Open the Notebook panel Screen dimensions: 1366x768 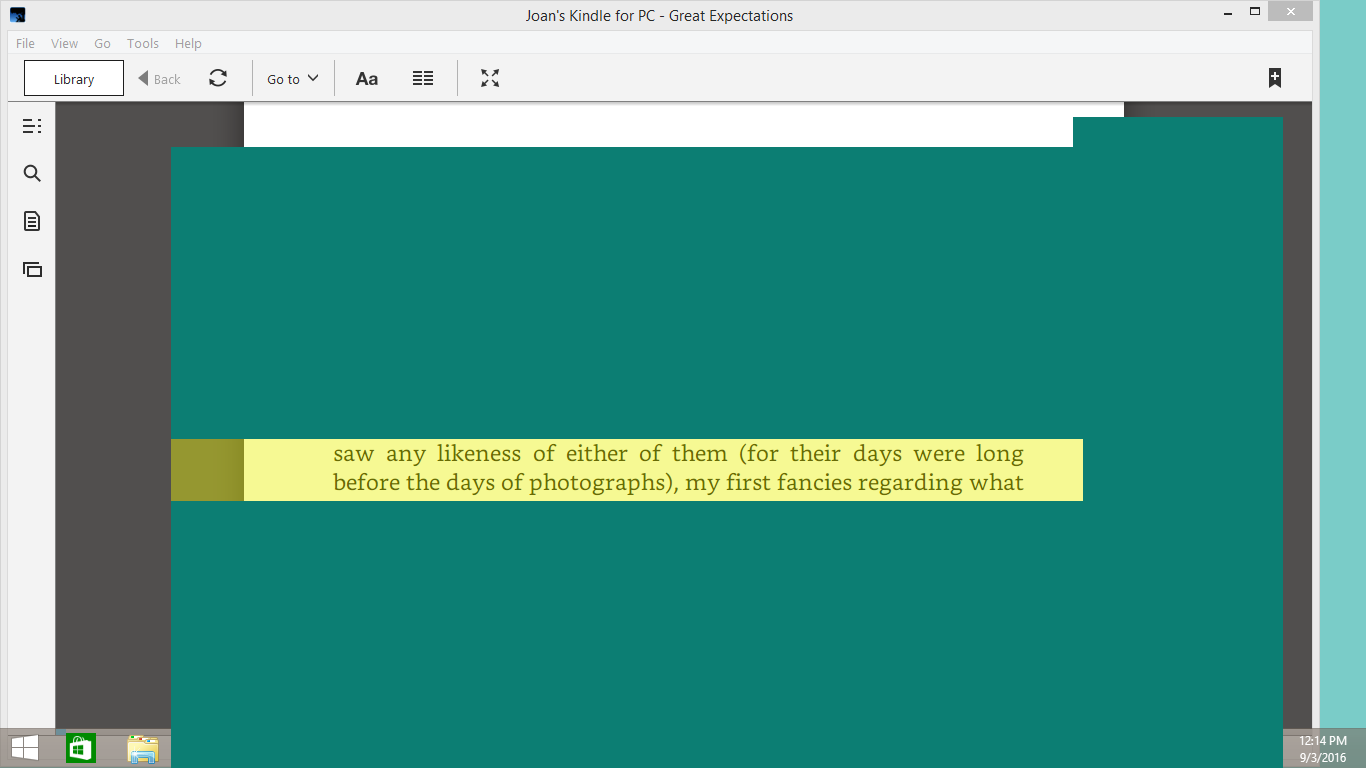[31, 221]
